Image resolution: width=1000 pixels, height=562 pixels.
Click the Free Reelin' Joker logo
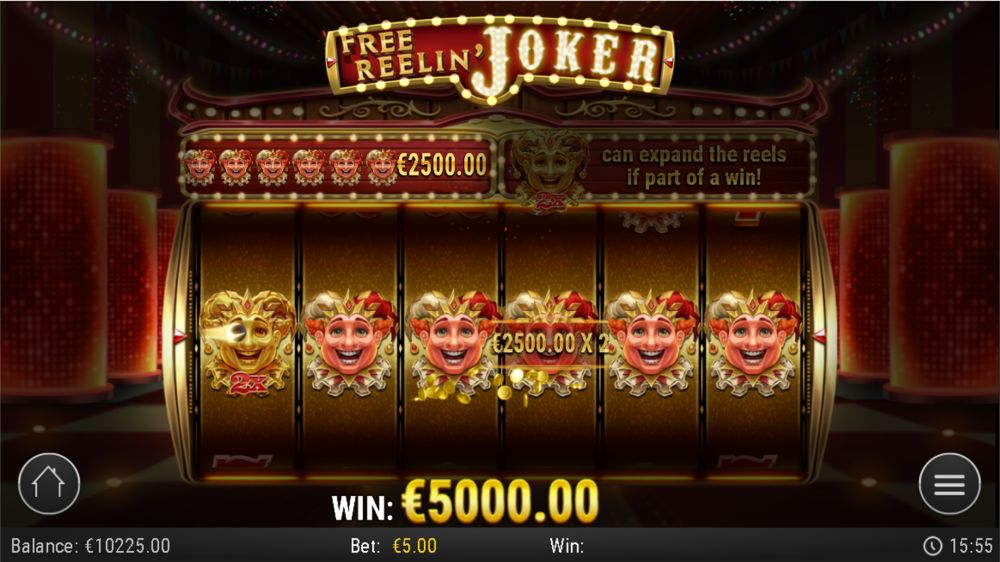[499, 59]
